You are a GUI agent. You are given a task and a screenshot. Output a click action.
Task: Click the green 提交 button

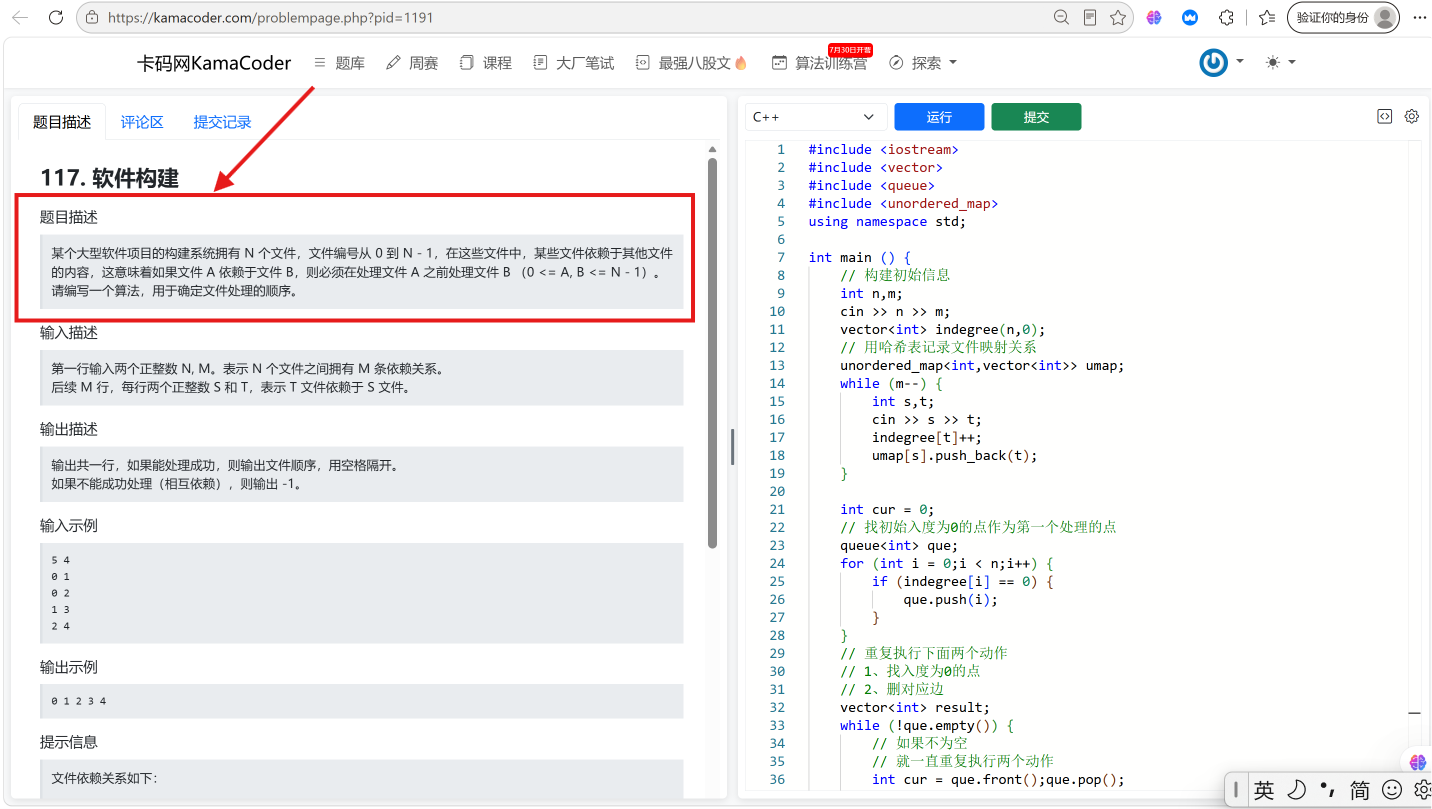(1036, 117)
